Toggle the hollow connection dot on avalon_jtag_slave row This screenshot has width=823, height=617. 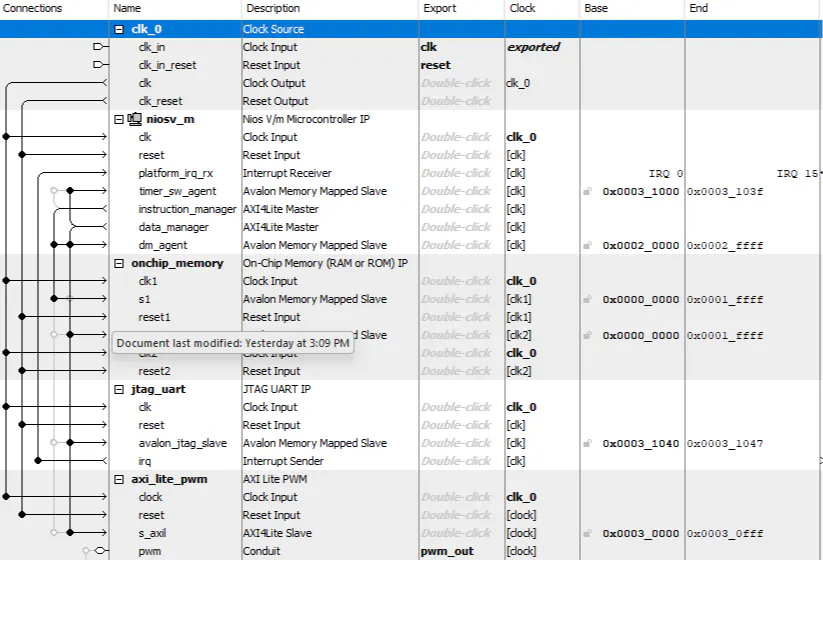pyautogui.click(x=54, y=442)
